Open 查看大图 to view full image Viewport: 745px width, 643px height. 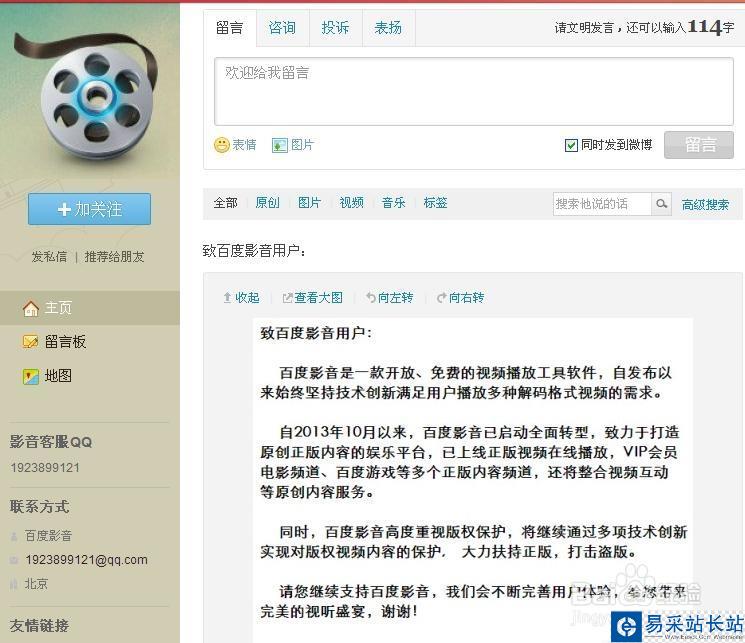point(313,298)
